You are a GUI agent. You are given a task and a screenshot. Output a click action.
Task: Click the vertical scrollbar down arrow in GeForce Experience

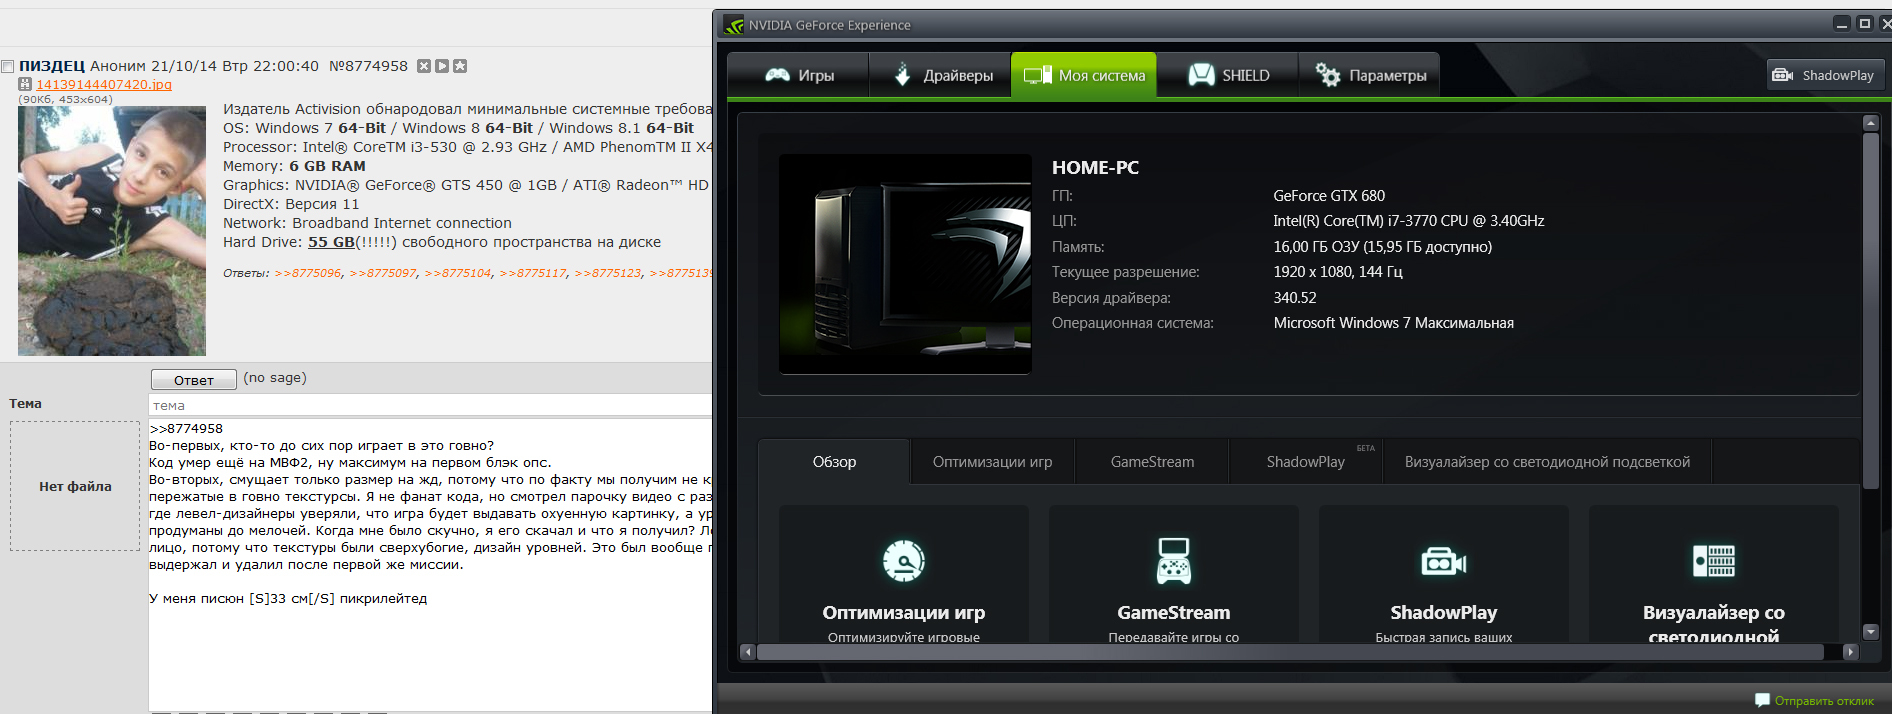1871,632
